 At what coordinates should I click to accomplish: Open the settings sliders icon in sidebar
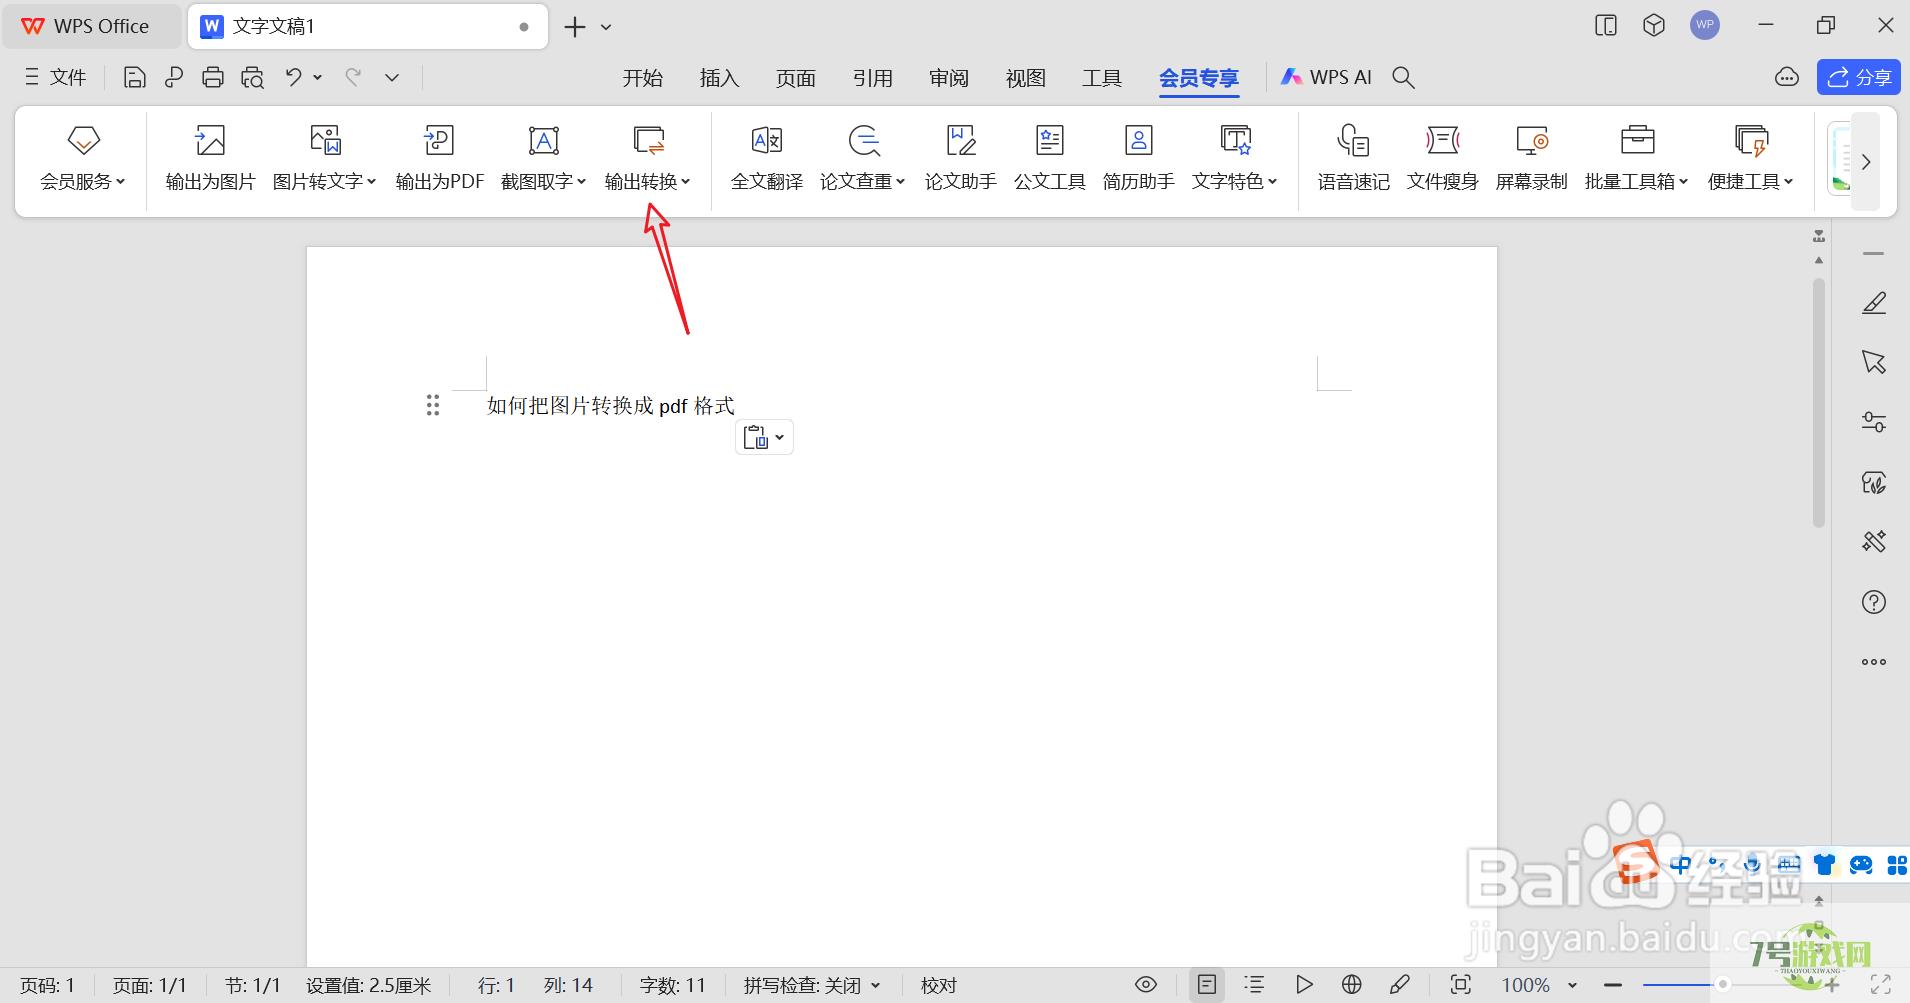(1874, 422)
